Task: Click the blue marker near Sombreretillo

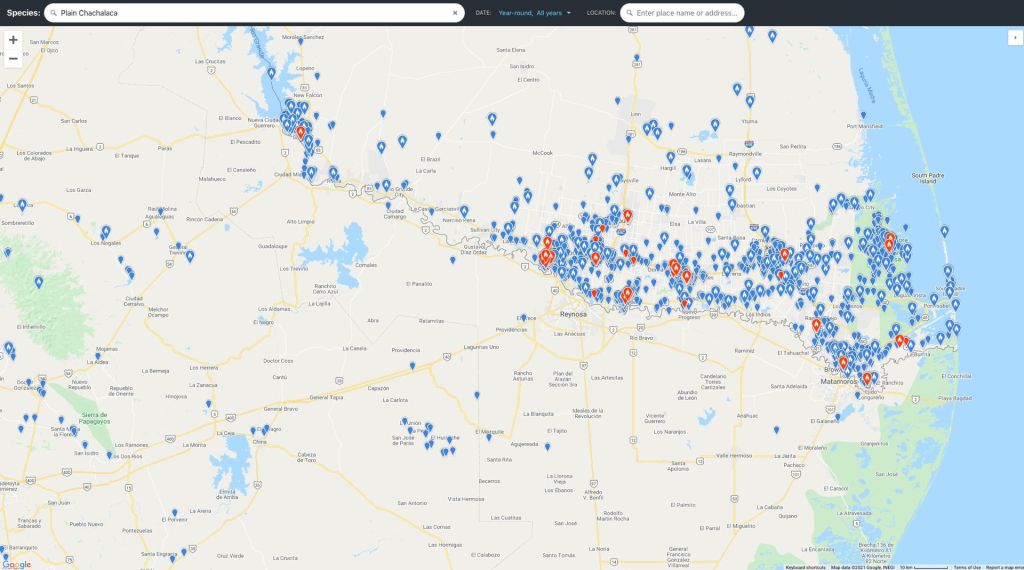Action: pos(23,204)
